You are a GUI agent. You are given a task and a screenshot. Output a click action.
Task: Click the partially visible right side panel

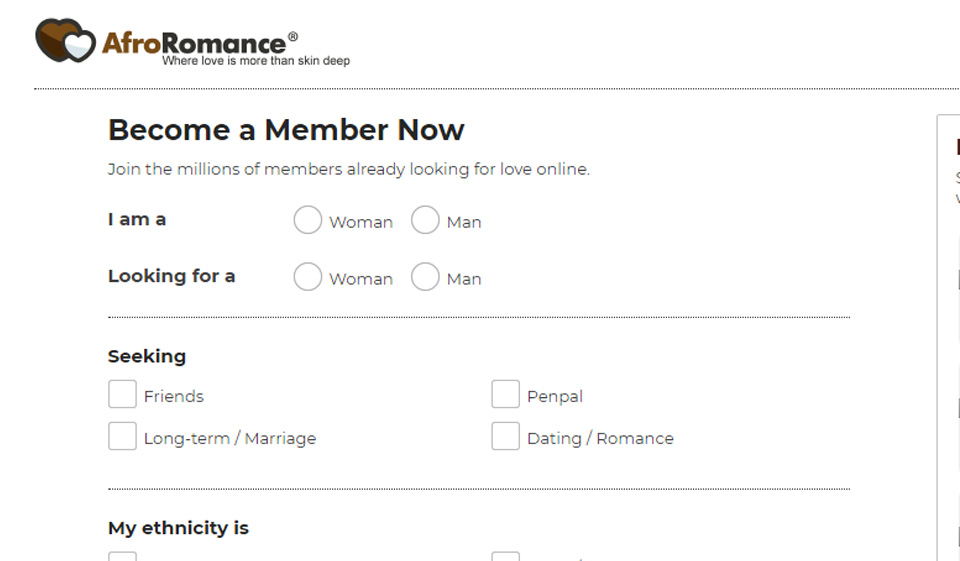tap(949, 340)
